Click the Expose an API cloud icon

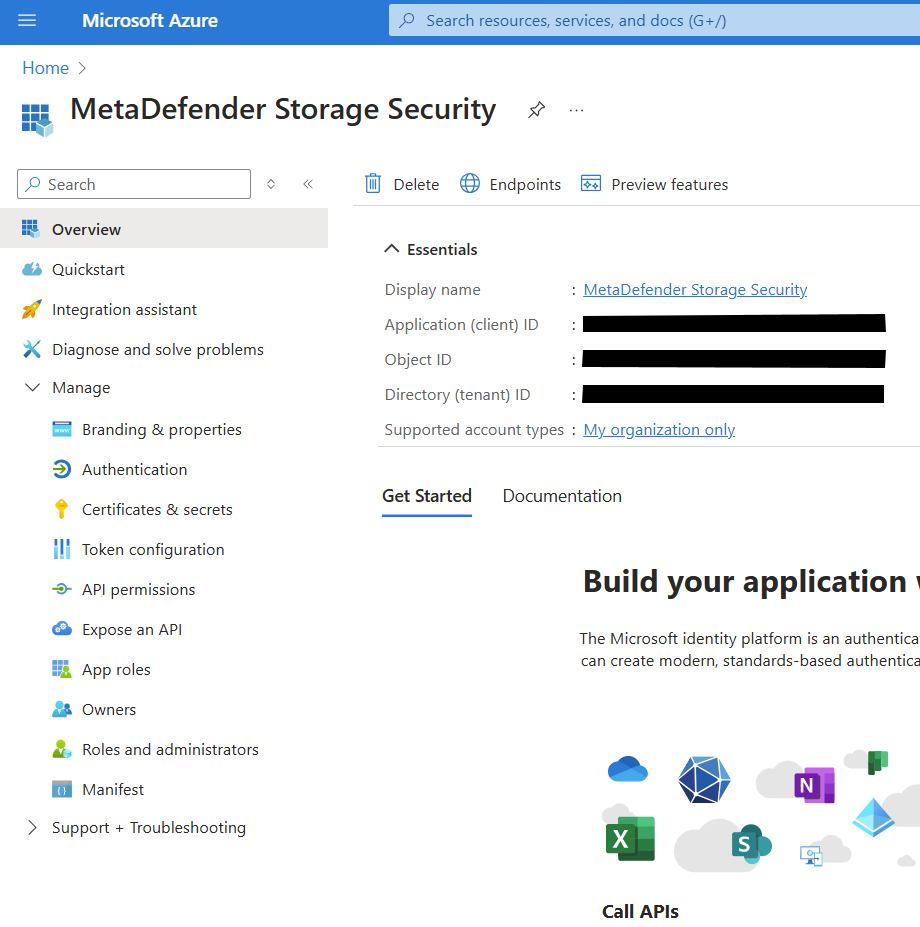[62, 629]
